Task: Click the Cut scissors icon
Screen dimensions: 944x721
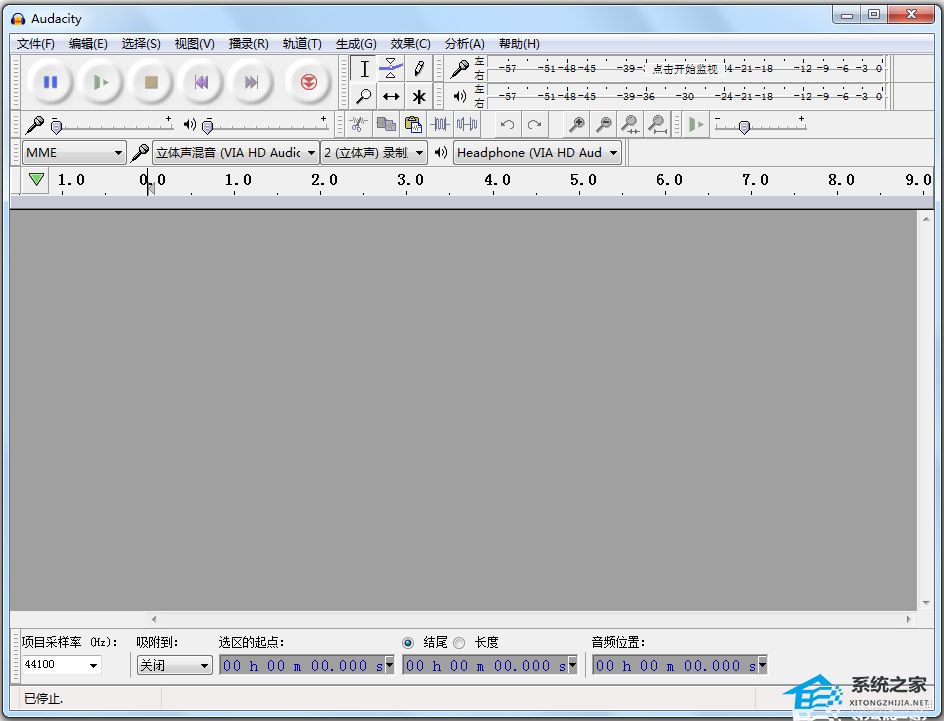Action: click(x=358, y=125)
